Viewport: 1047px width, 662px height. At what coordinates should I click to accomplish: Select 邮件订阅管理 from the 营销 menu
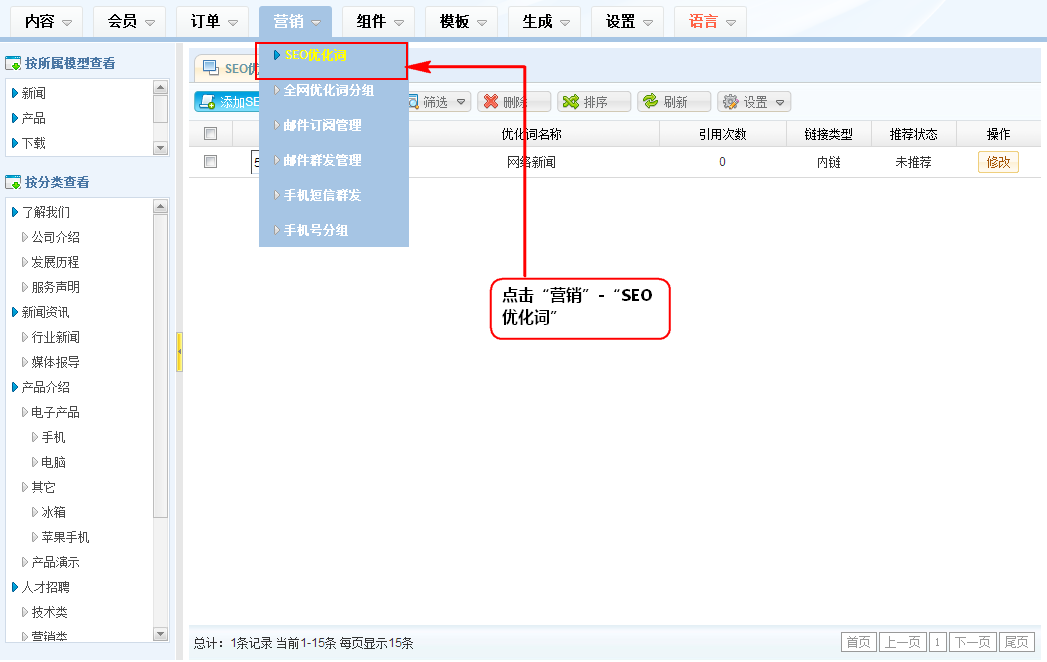(322, 125)
